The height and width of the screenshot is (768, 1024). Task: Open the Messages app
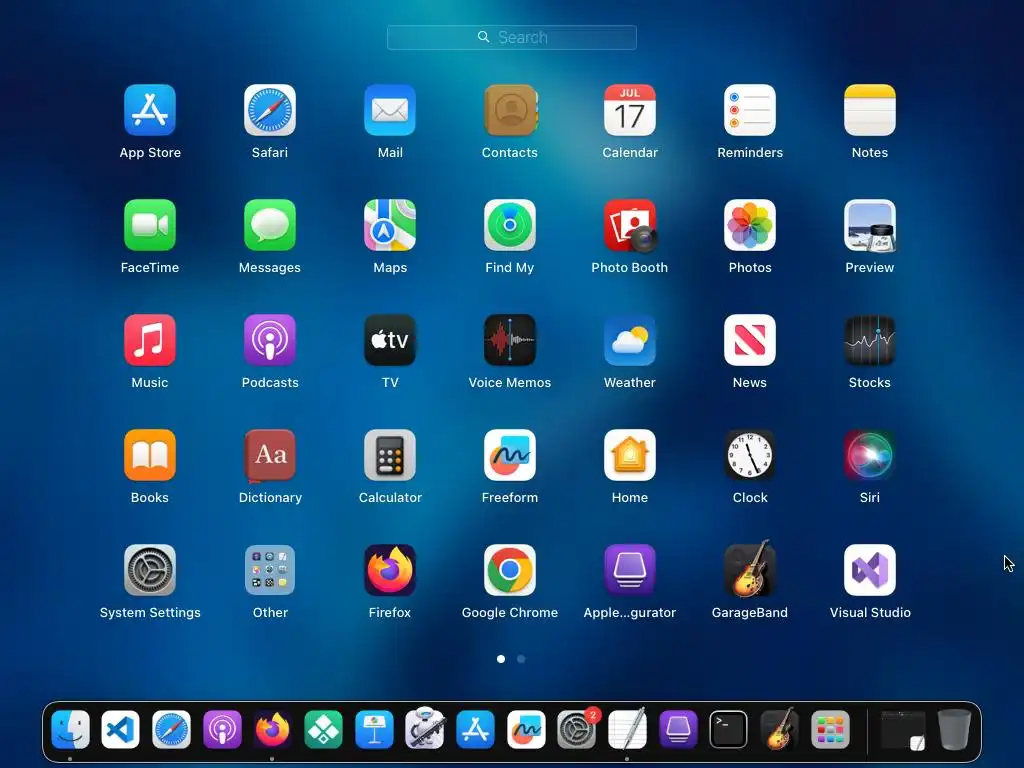coord(270,225)
